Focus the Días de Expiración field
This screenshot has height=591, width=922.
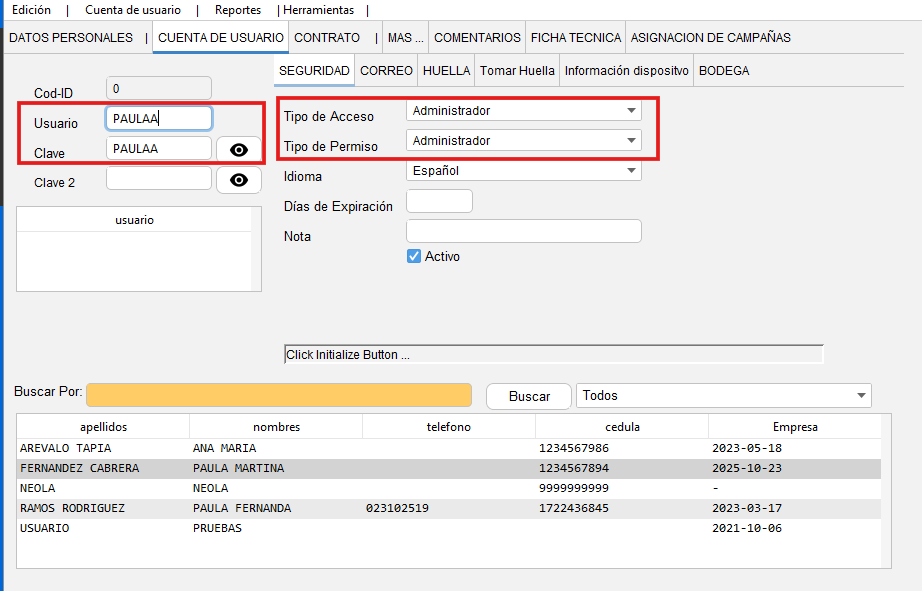pos(439,201)
